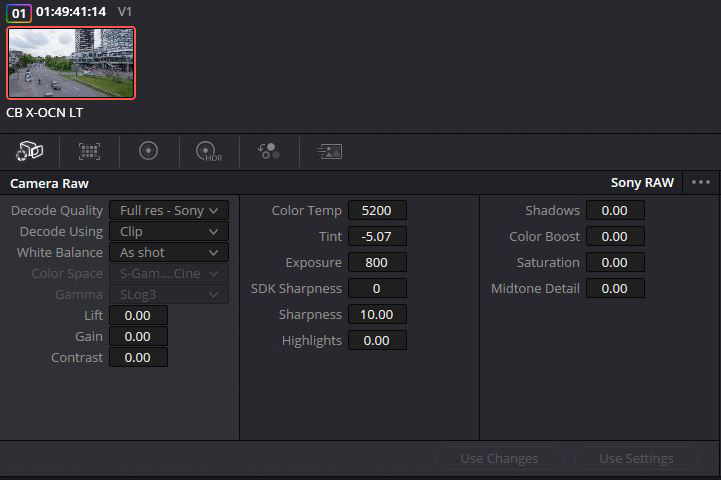This screenshot has width=721, height=480.
Task: Open the Motion Effects palette icon
Action: [329, 151]
